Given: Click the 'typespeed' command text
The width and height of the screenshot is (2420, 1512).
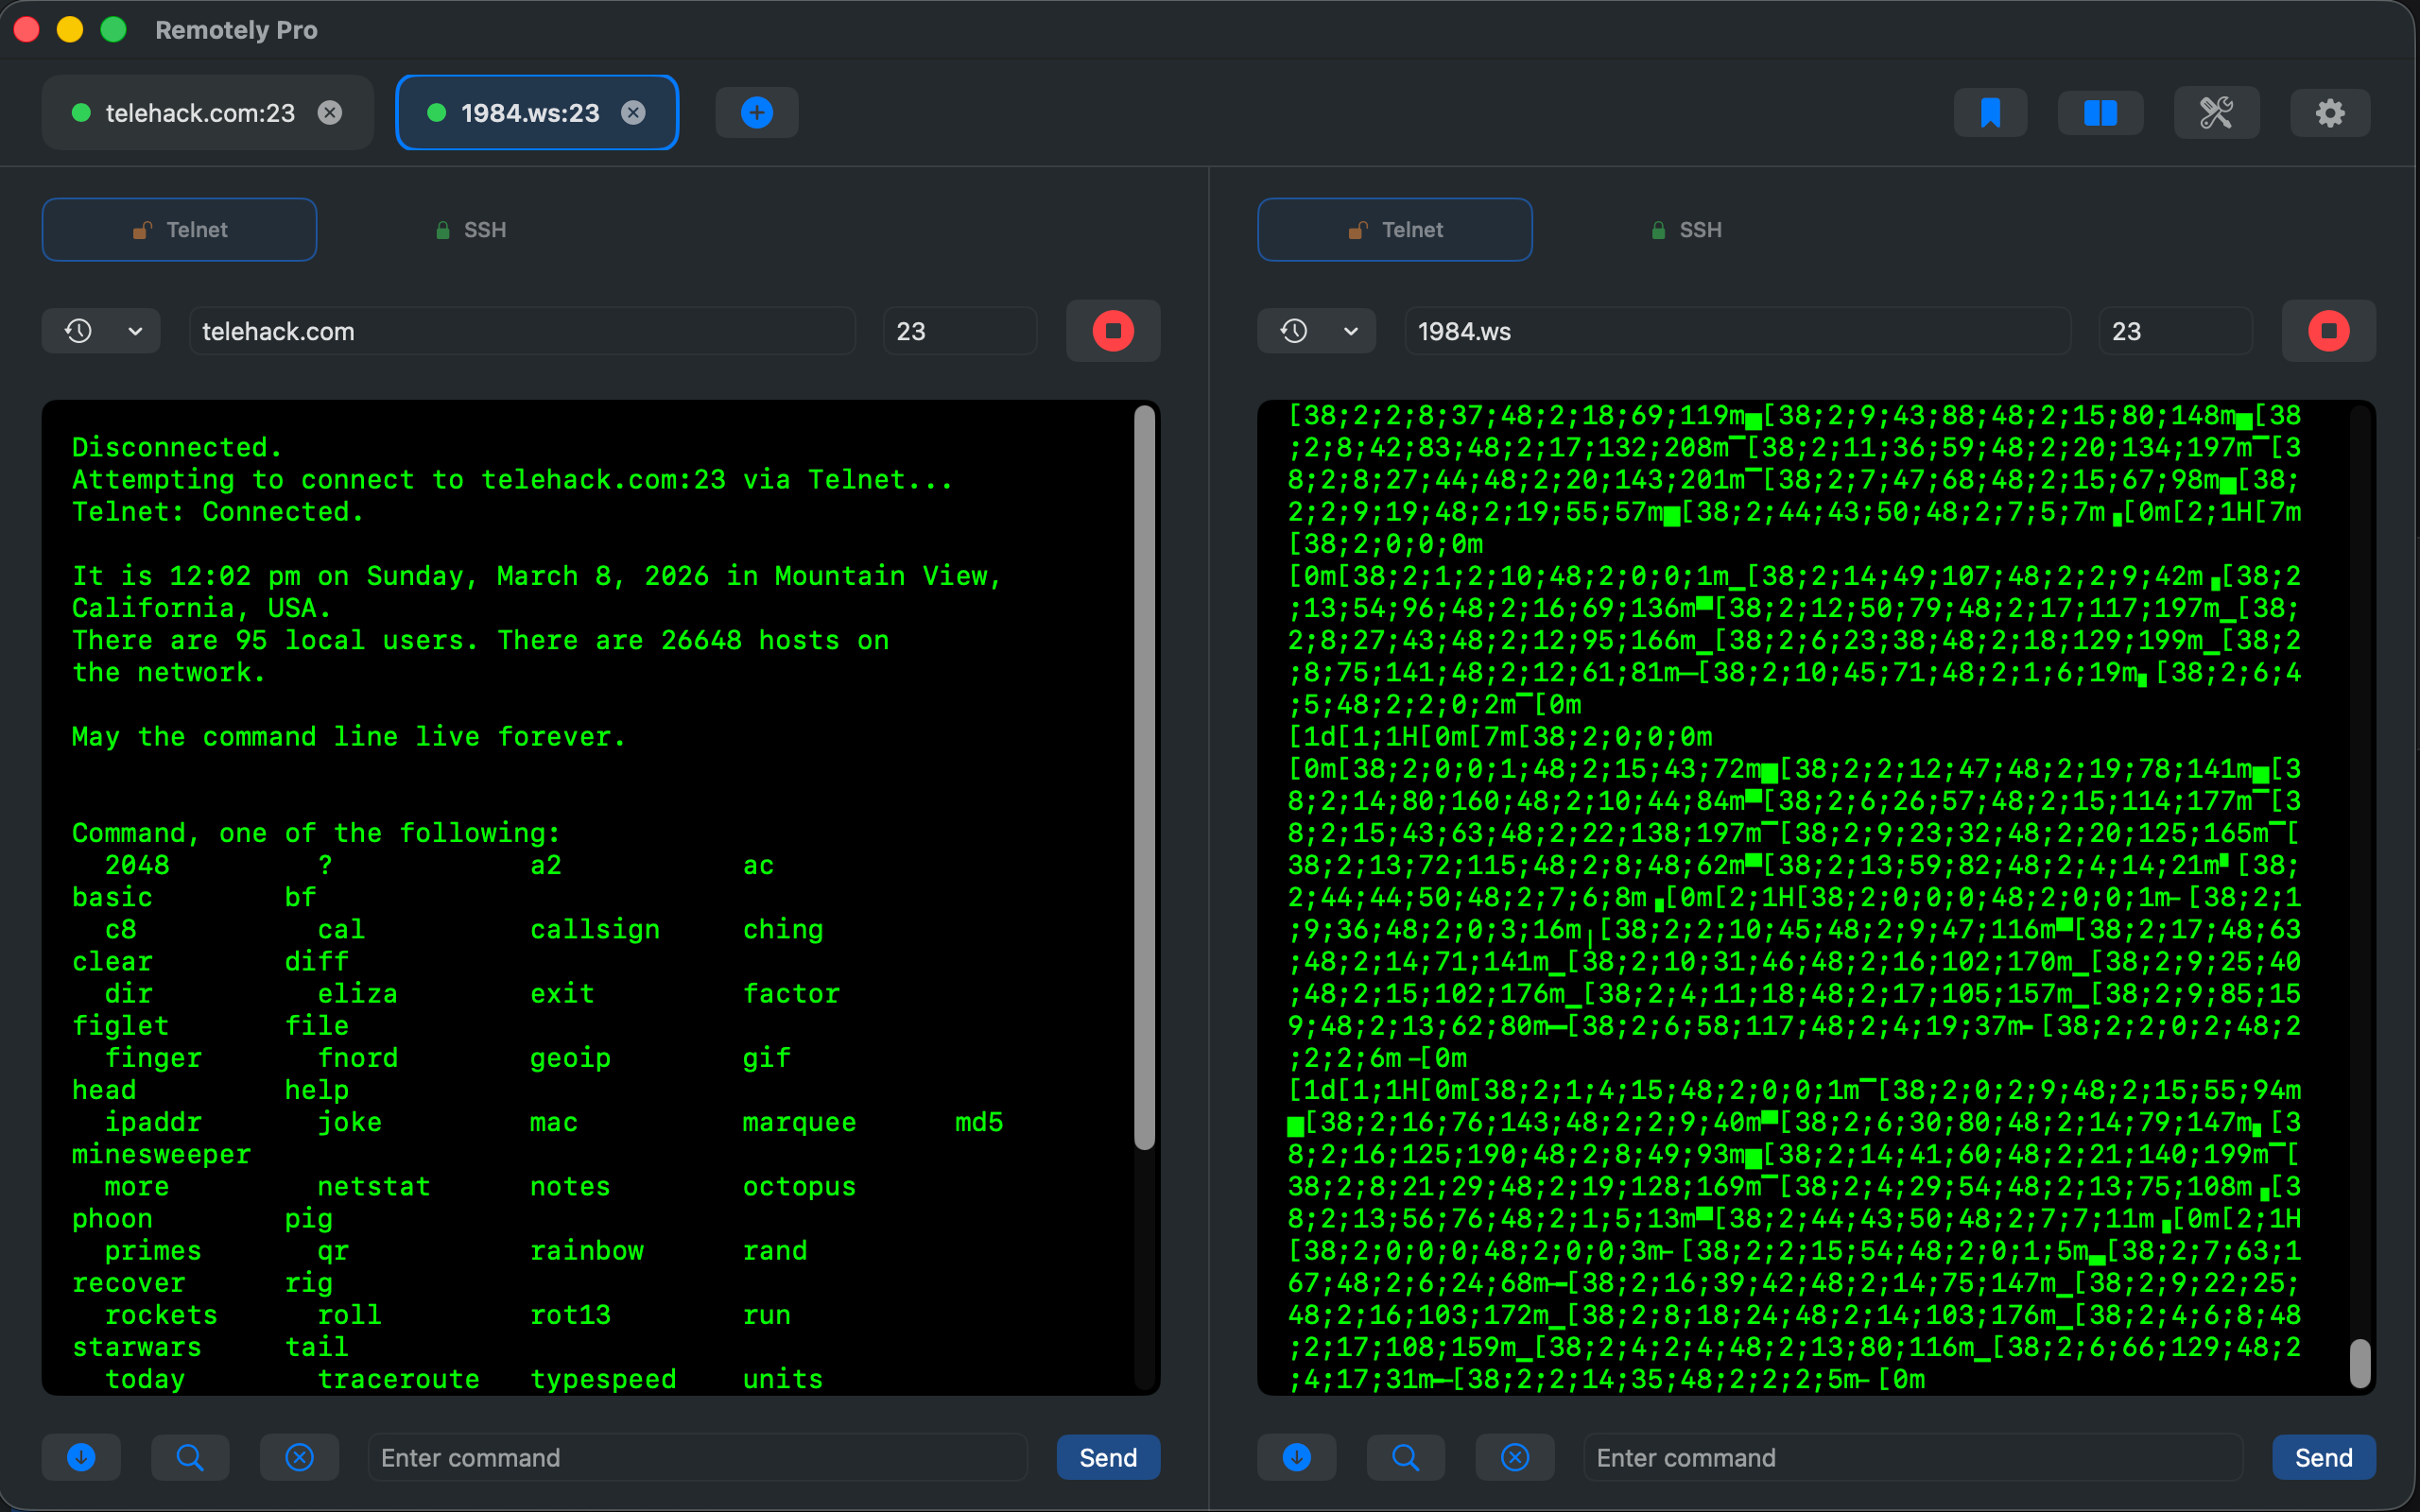Looking at the screenshot, I should coord(603,1379).
